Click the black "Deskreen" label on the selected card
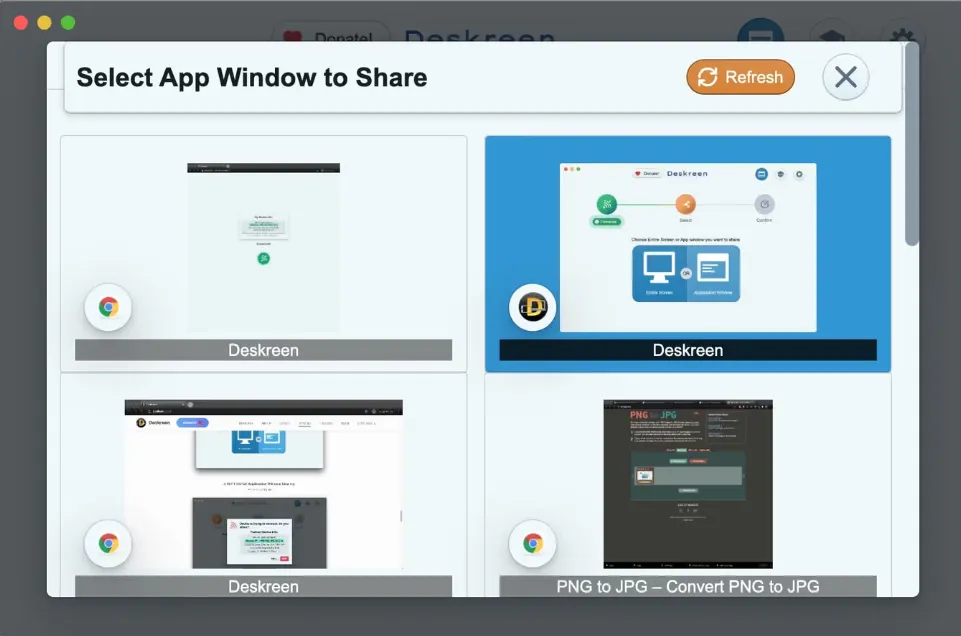The image size is (961, 636). click(x=688, y=350)
